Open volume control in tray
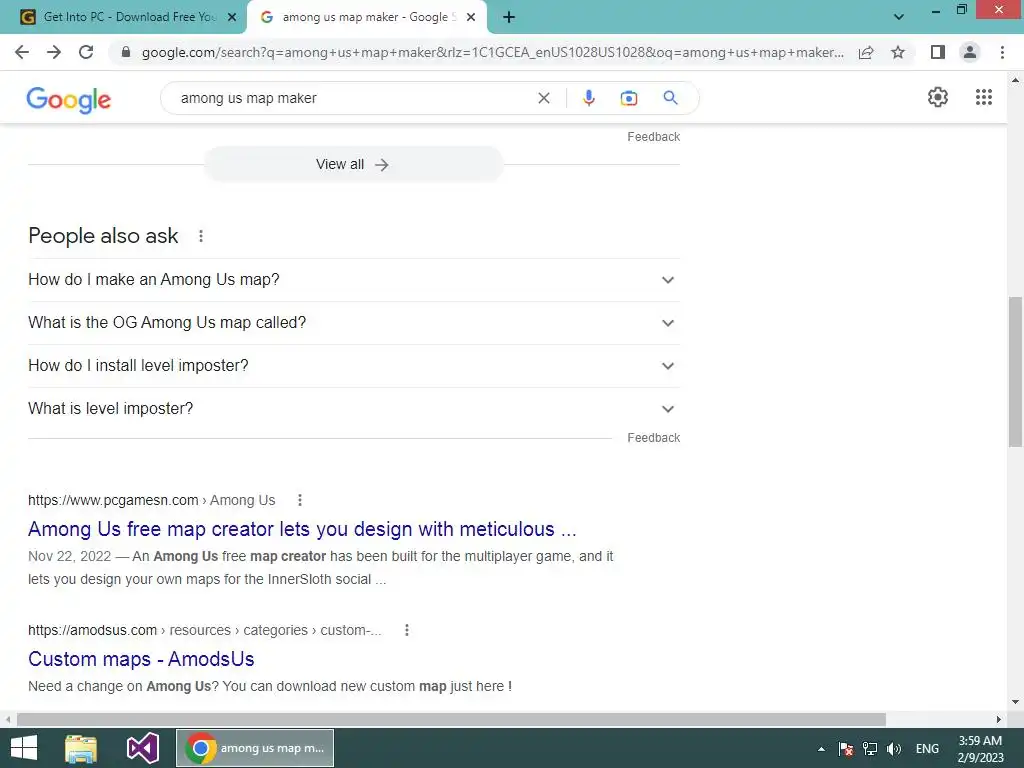 pyautogui.click(x=894, y=749)
